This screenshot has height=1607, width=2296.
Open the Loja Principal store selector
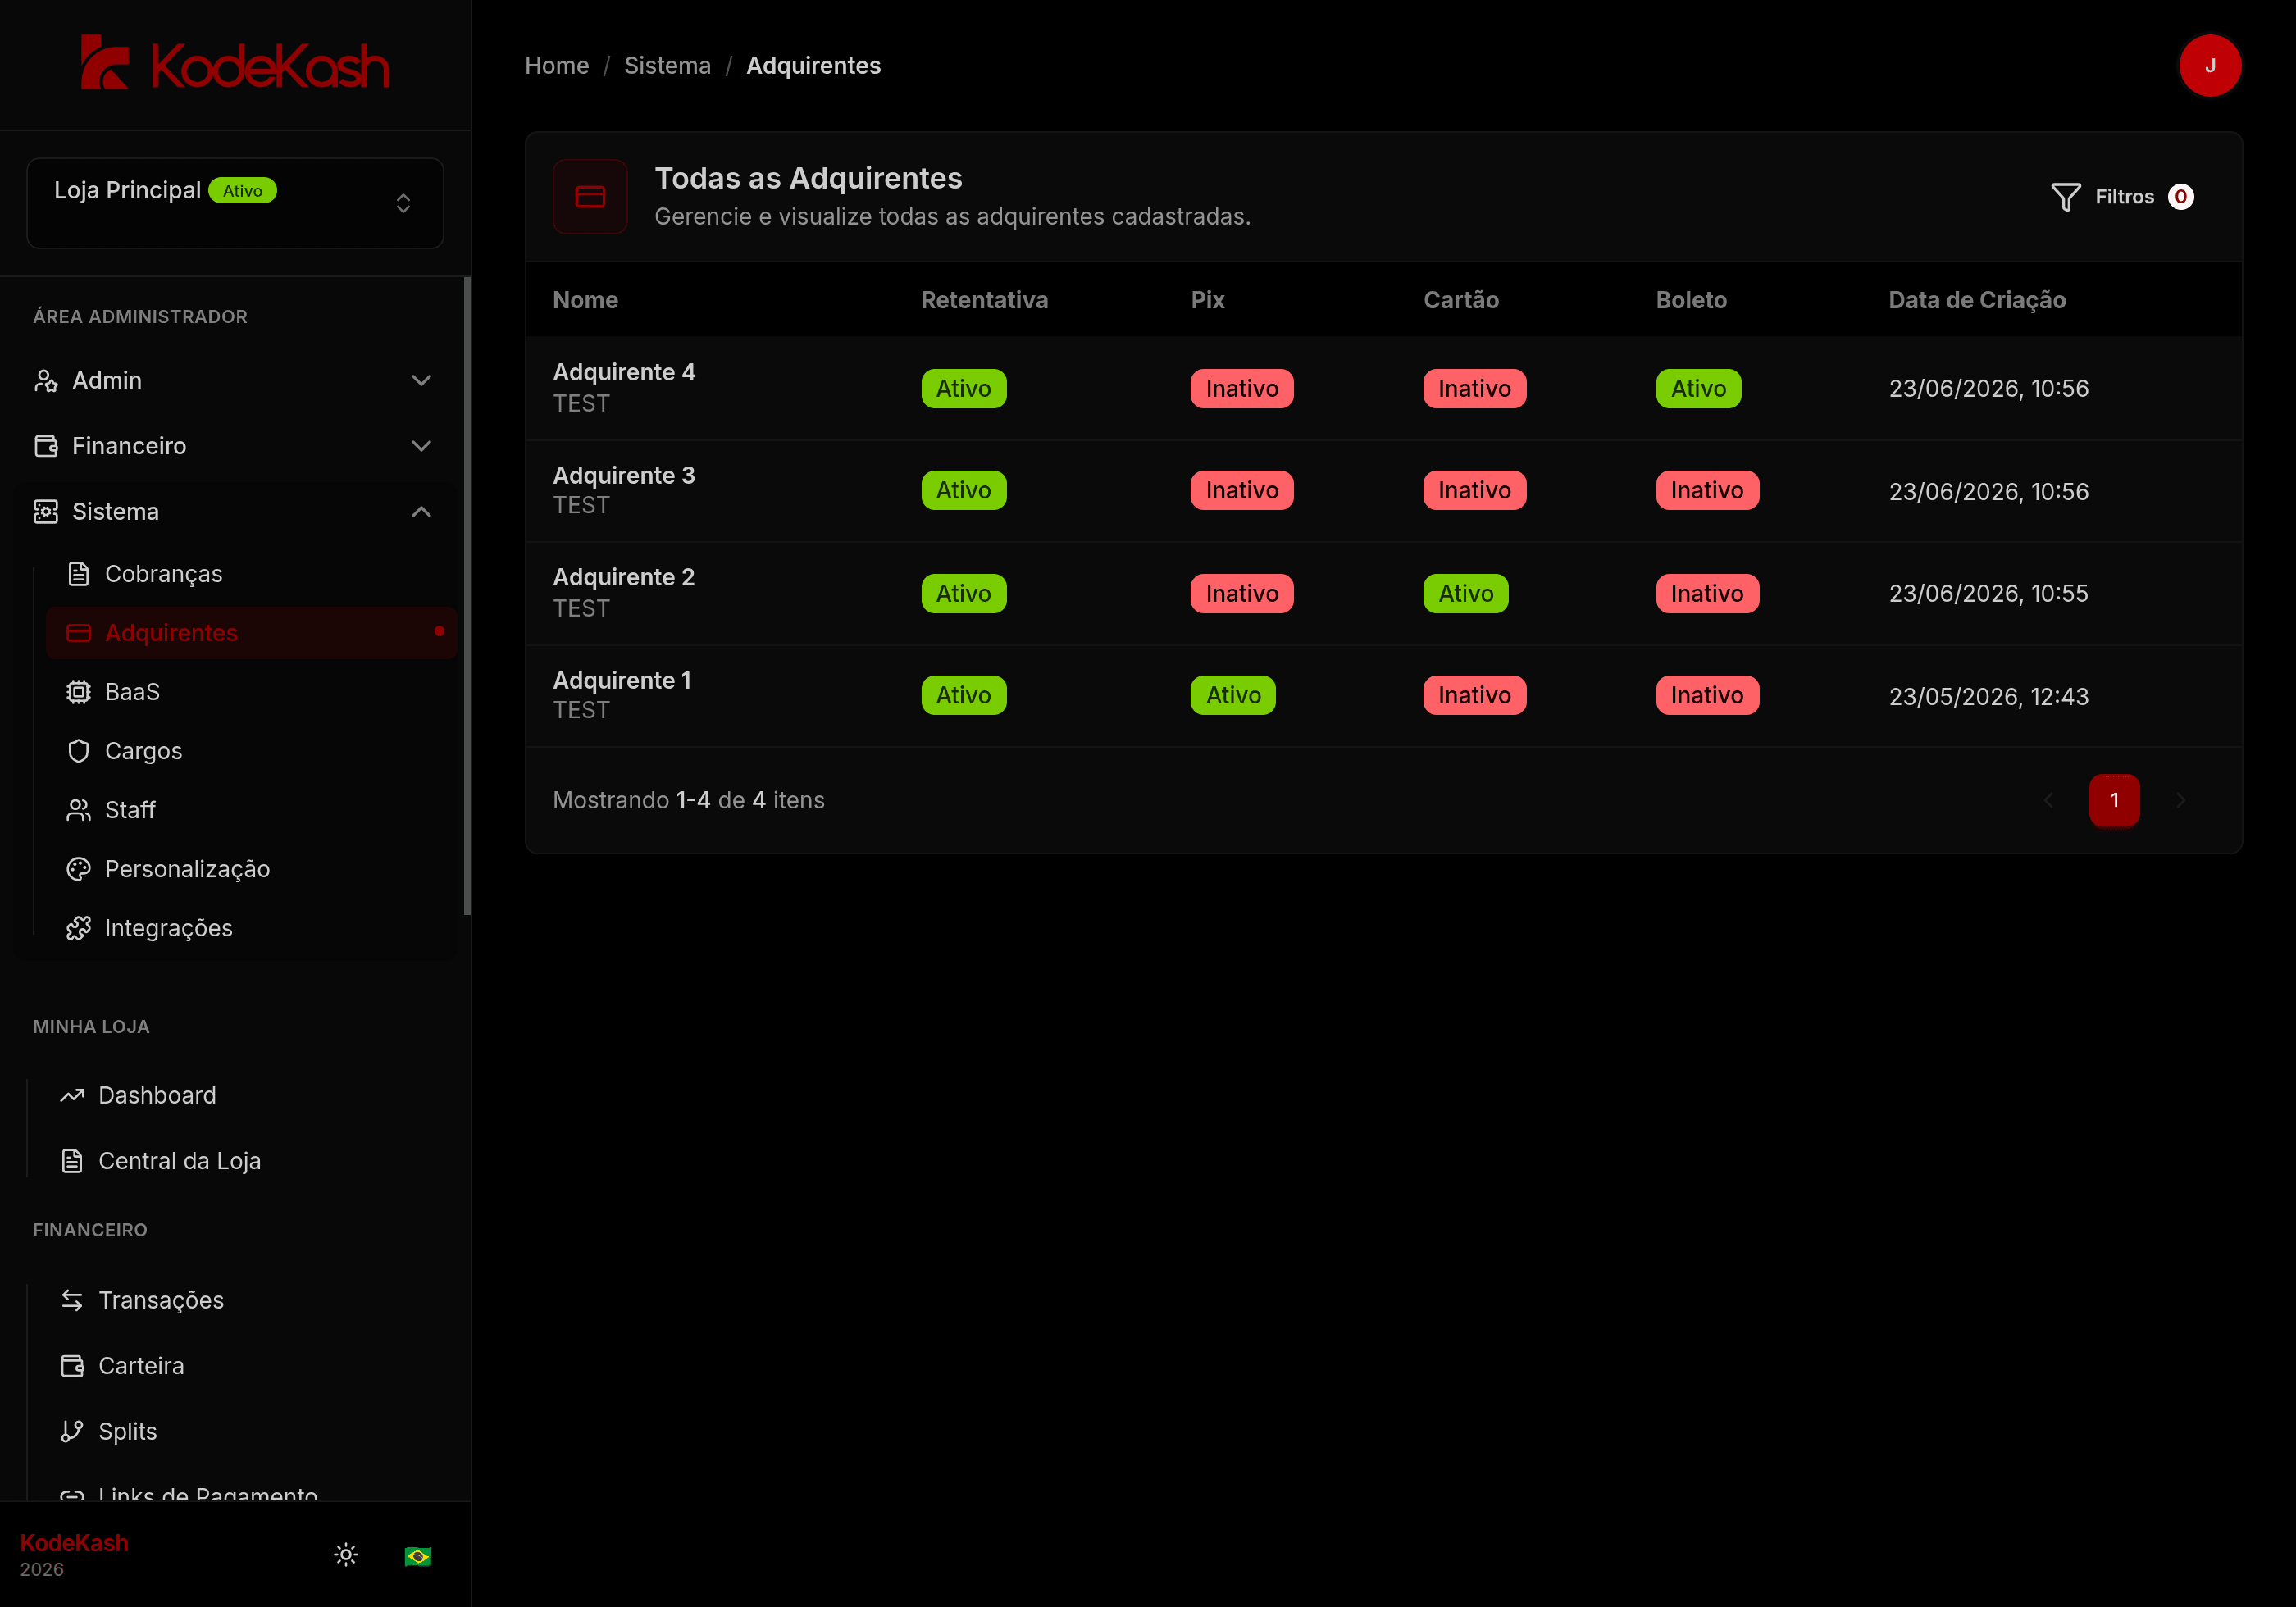(x=235, y=203)
